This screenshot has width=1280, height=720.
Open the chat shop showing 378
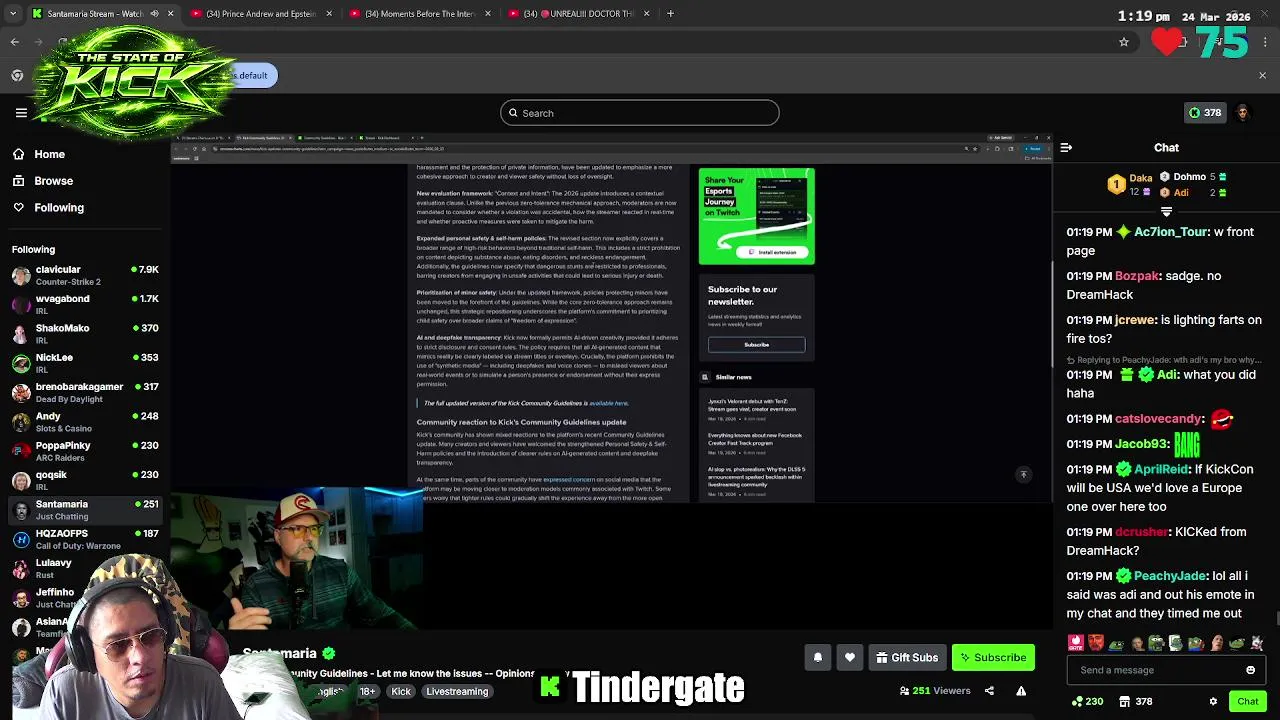(1136, 702)
